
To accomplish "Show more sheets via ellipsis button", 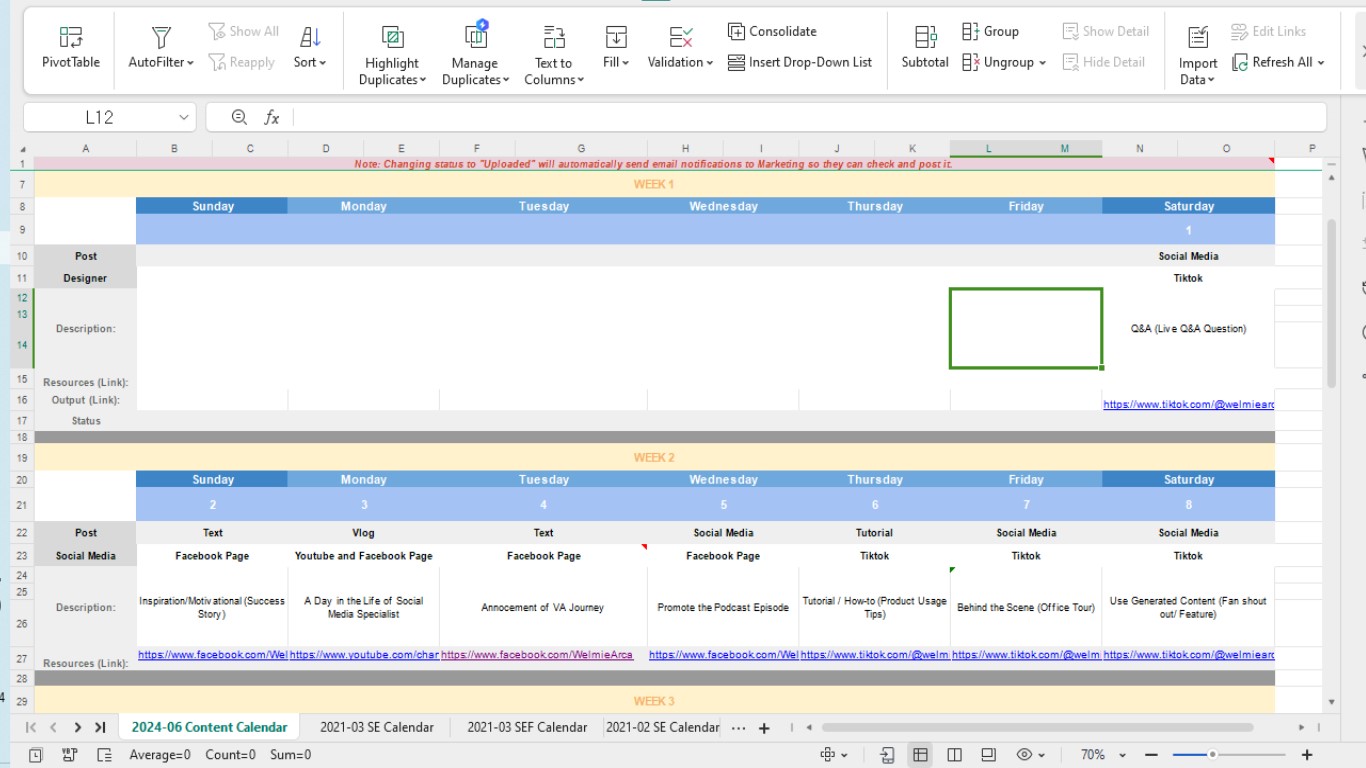I will click(738, 728).
